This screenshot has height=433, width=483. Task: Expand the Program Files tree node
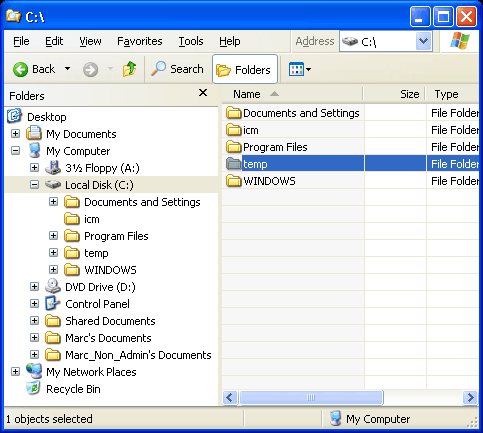coord(53,236)
